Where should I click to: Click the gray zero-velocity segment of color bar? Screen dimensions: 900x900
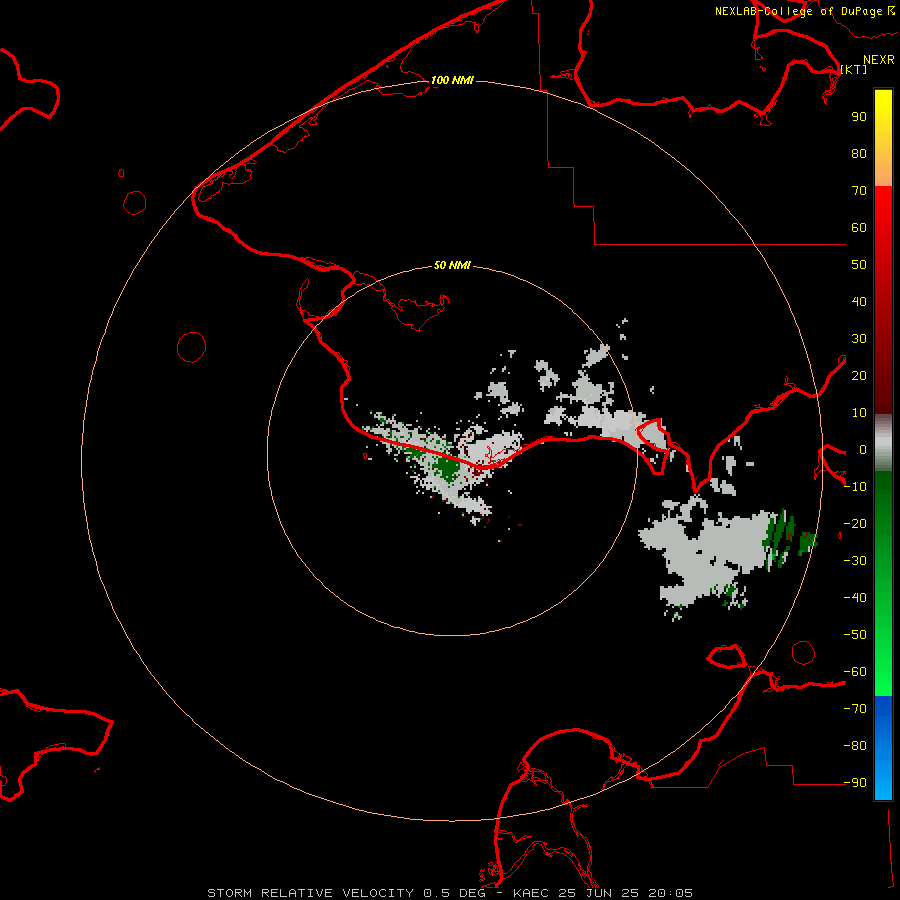coord(883,443)
